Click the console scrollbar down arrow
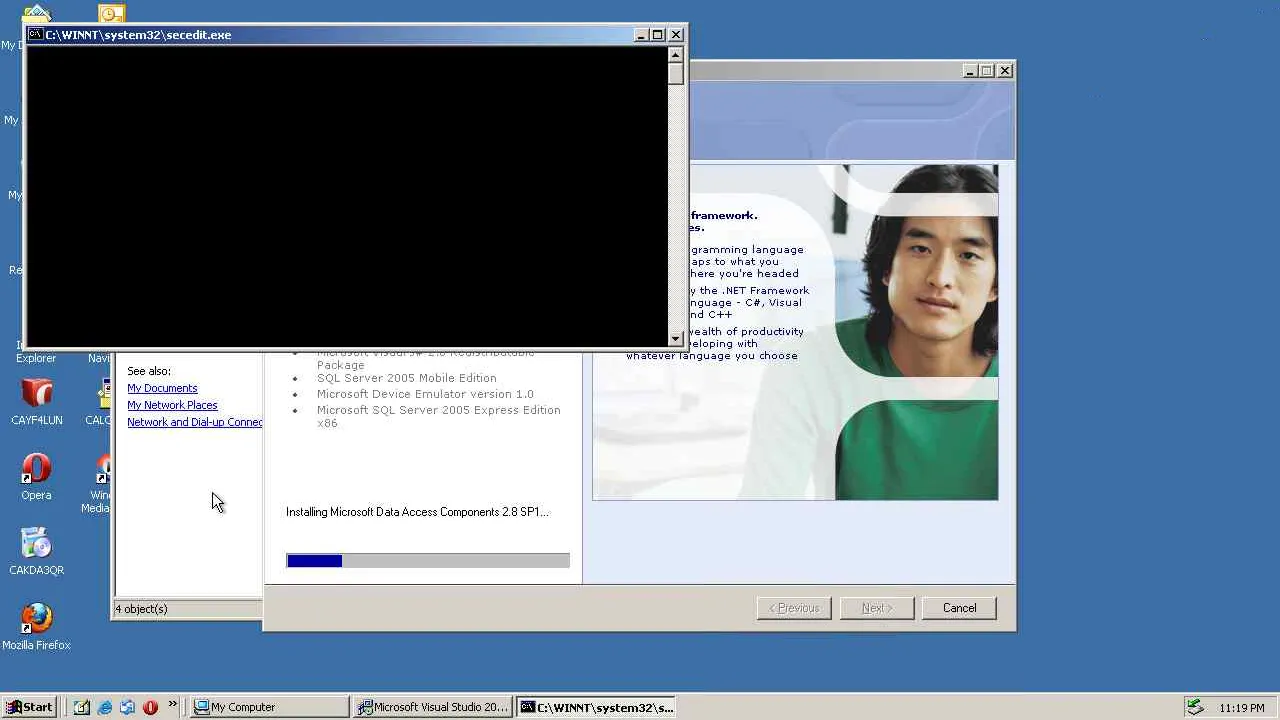 [x=676, y=338]
